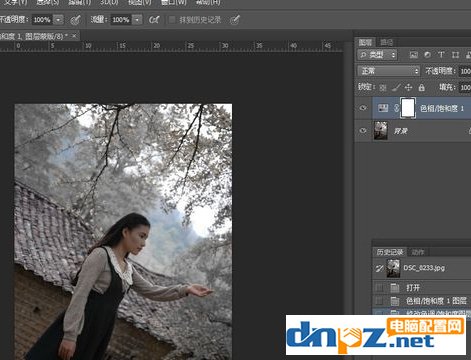Filter layers by adjustment layers icon

[x=427, y=55]
